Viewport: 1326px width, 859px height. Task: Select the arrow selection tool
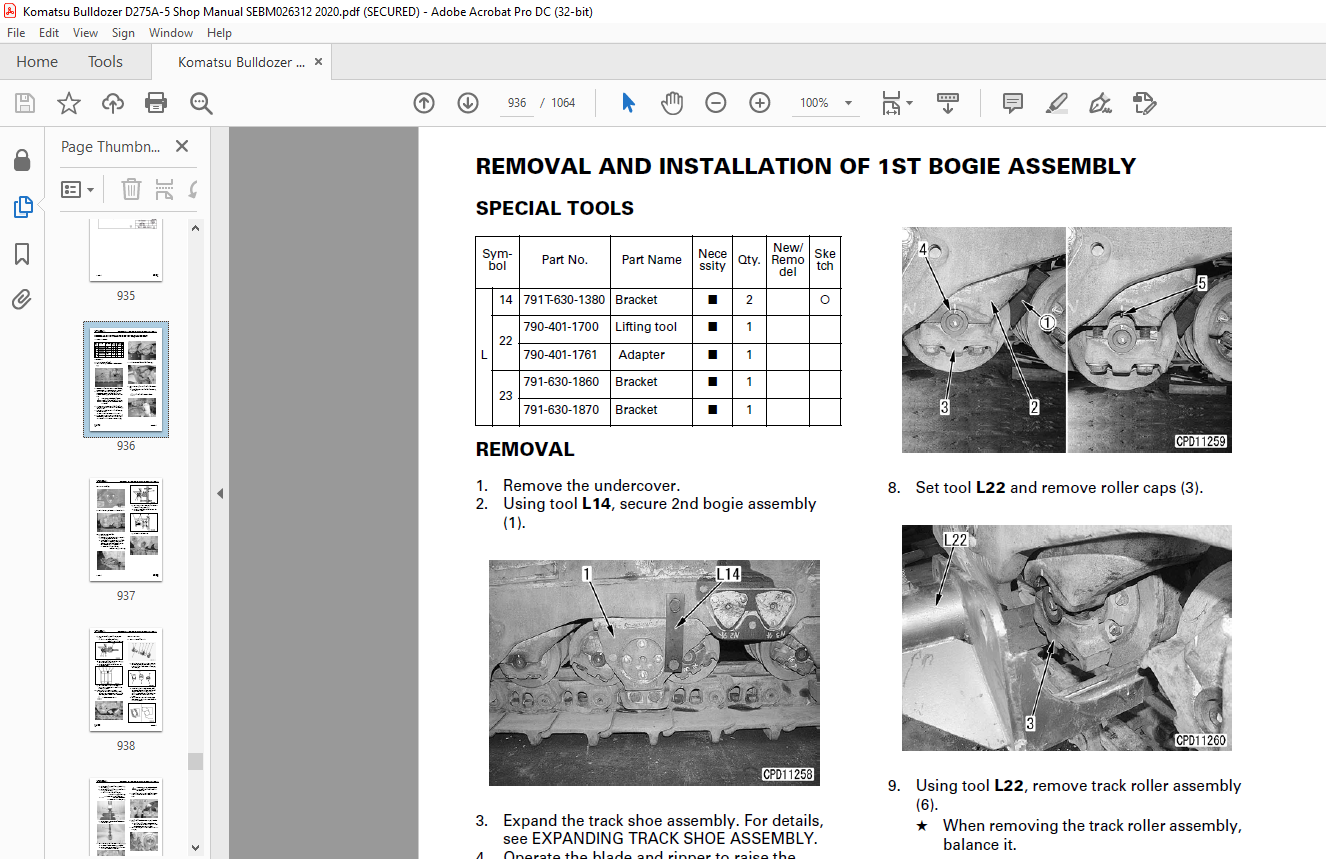click(628, 103)
